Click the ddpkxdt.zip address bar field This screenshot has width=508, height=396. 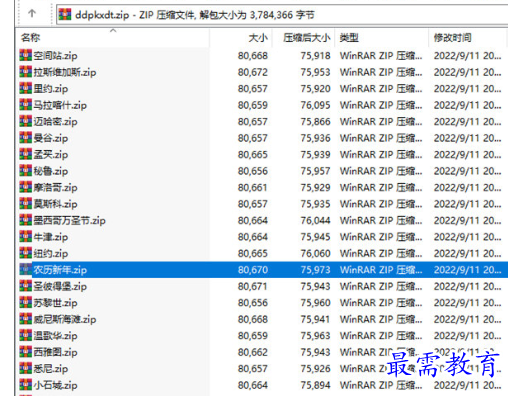point(282,15)
